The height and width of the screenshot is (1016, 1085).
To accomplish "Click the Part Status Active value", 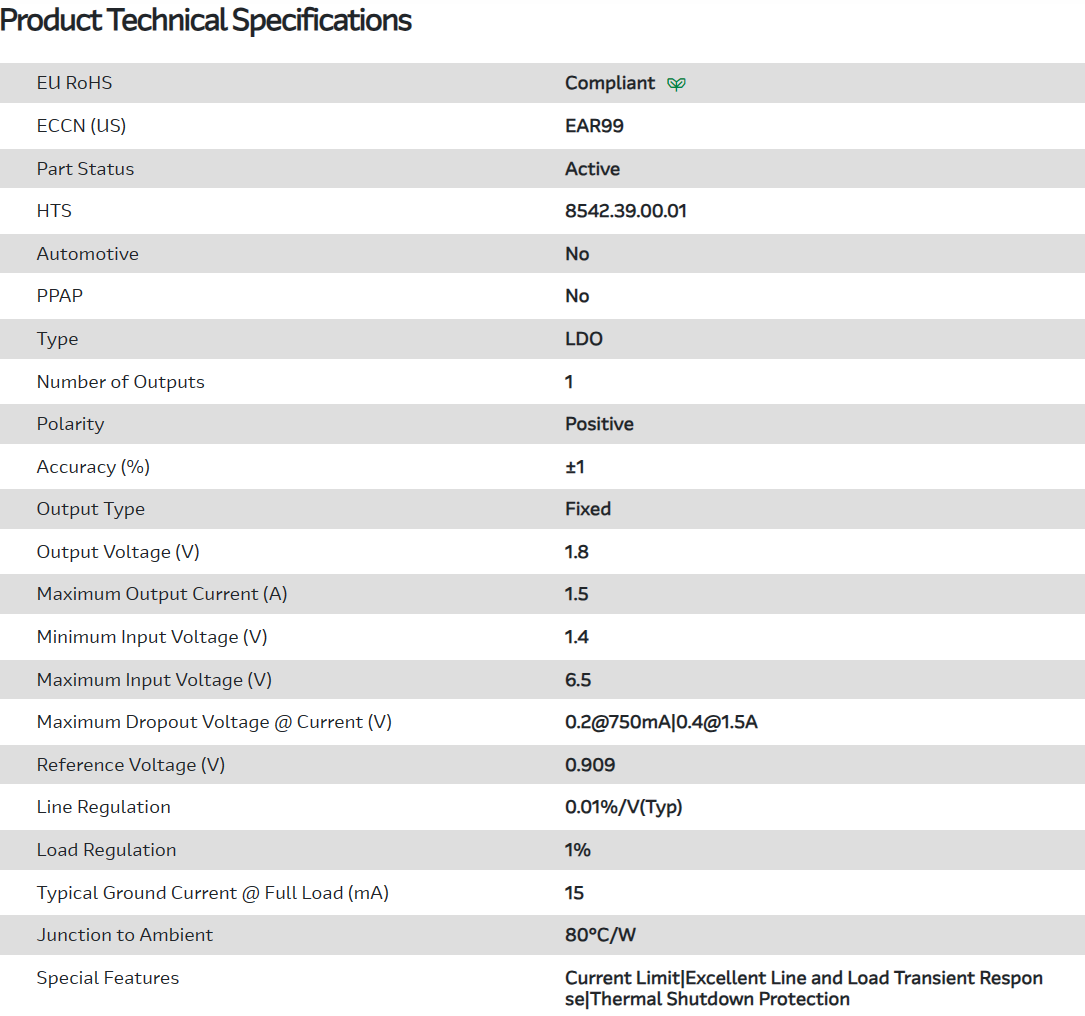I will [592, 169].
